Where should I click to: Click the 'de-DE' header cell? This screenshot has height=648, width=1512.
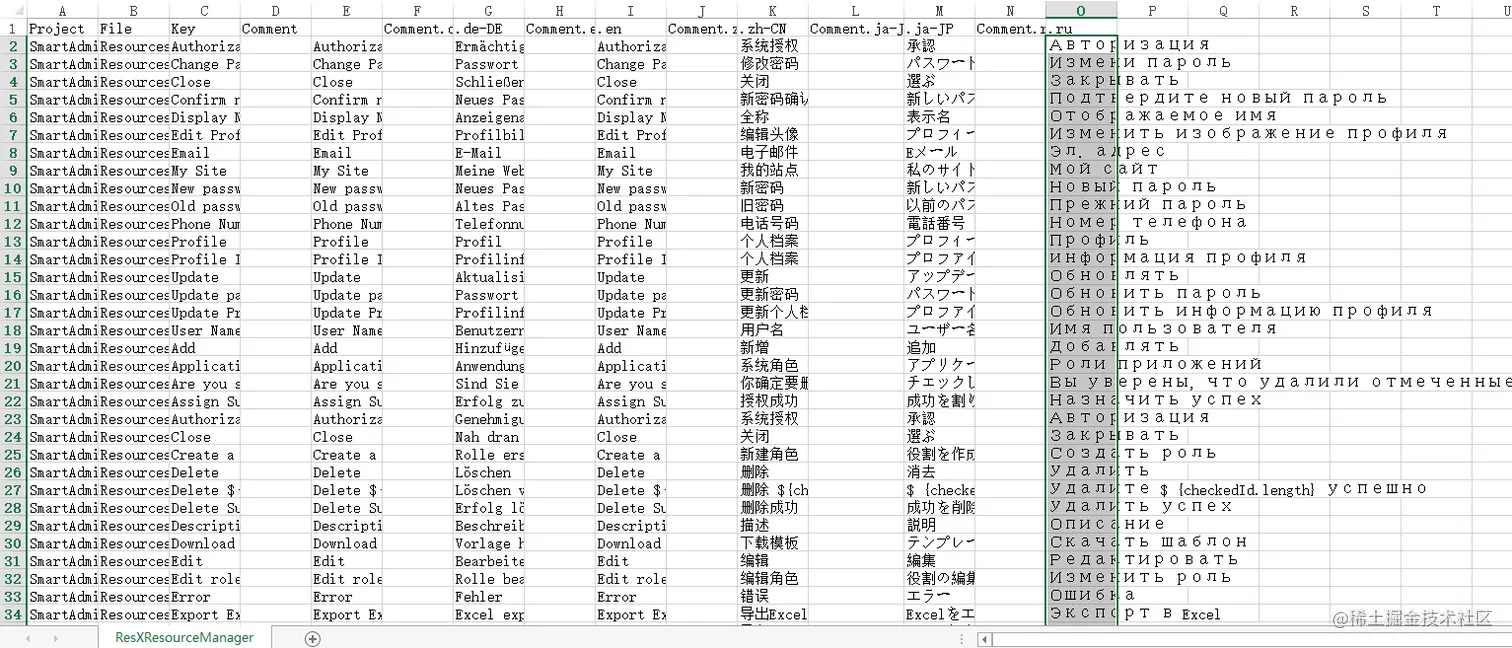tap(488, 29)
